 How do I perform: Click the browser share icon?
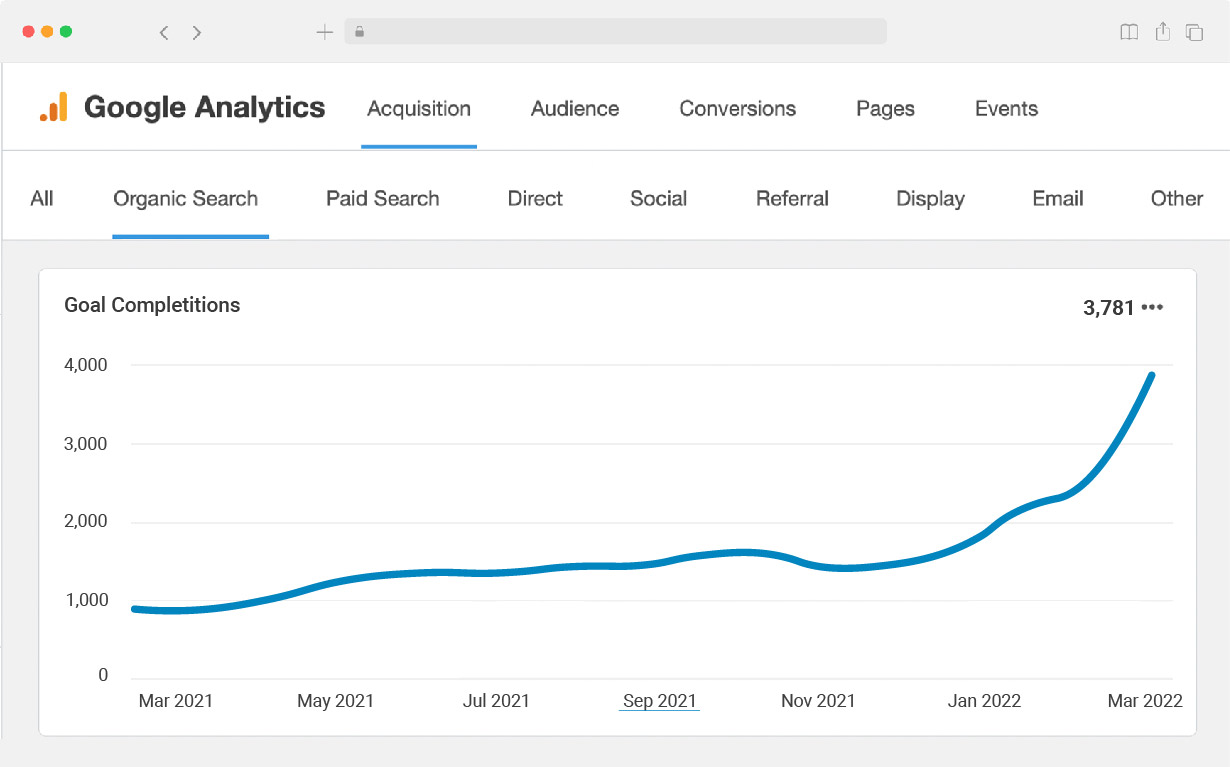[1162, 32]
